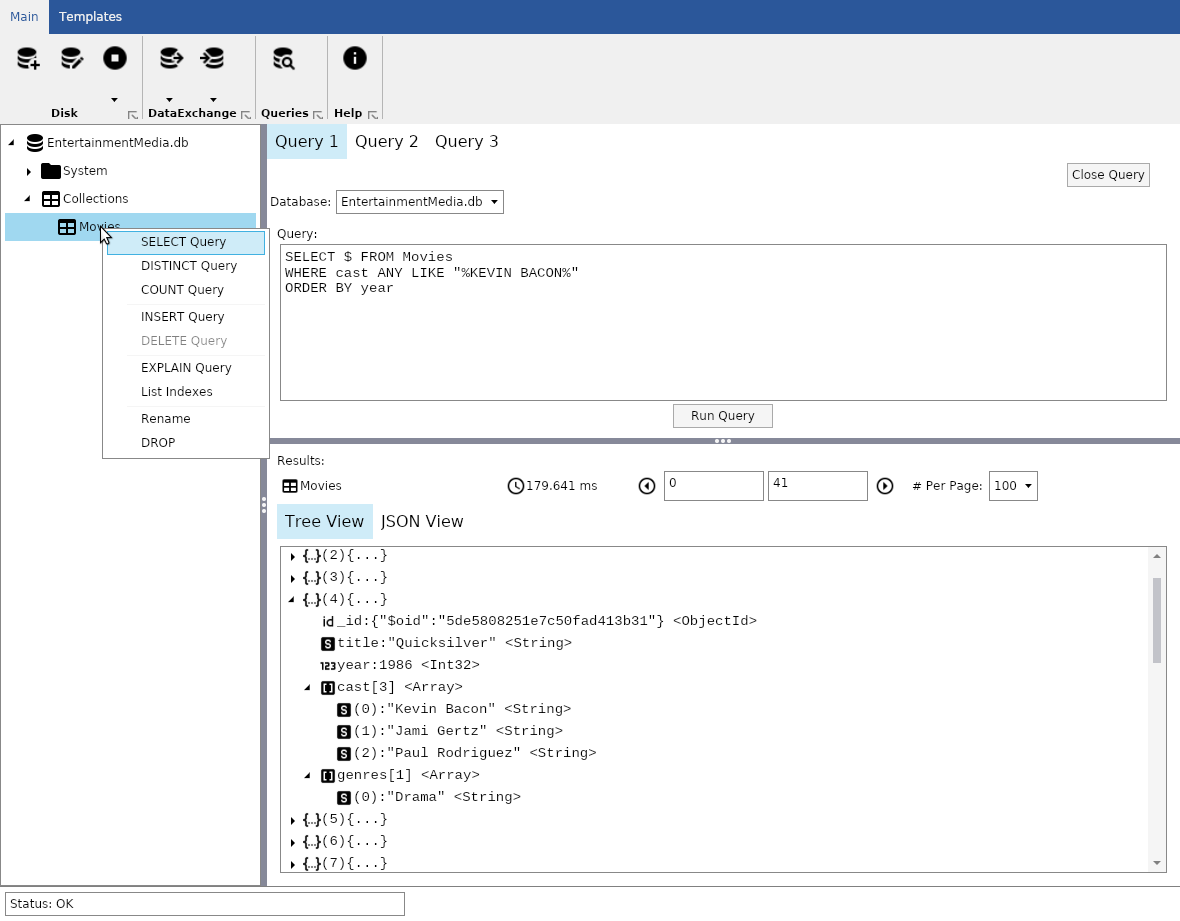Change the # Per Page value

point(1013,485)
